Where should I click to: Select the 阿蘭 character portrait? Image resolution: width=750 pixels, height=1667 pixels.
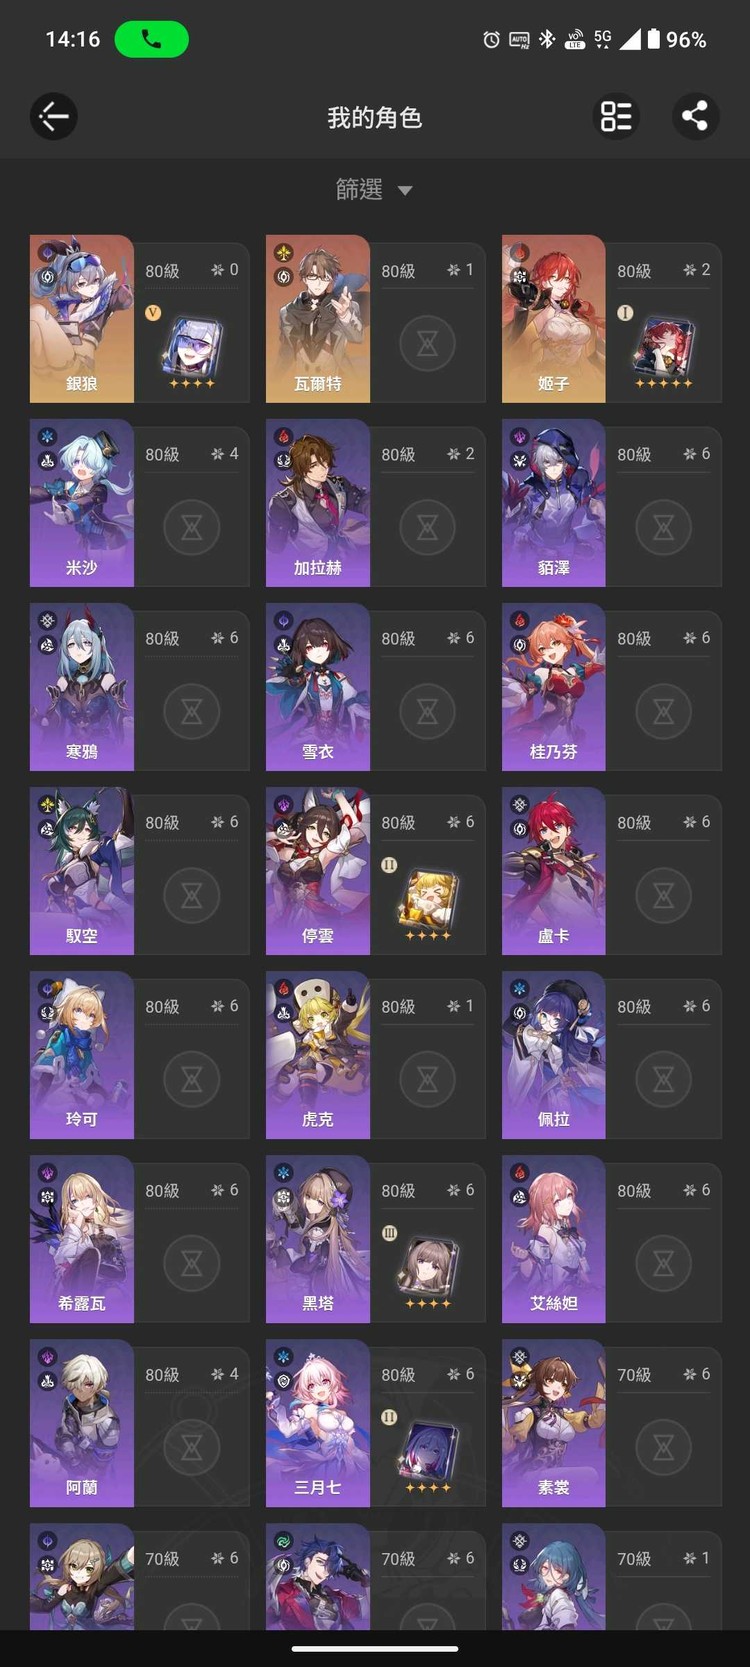pyautogui.click(x=82, y=1423)
